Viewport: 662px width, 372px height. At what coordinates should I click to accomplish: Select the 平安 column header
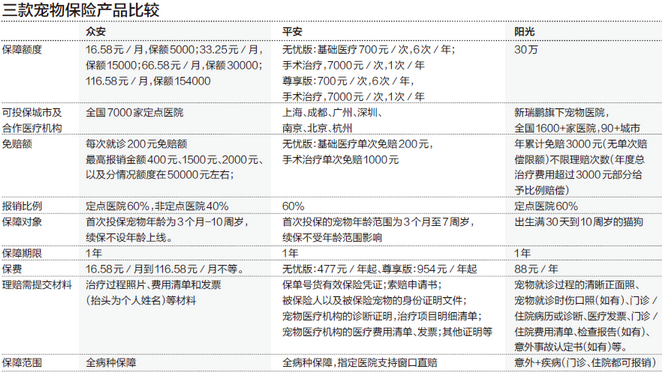292,32
